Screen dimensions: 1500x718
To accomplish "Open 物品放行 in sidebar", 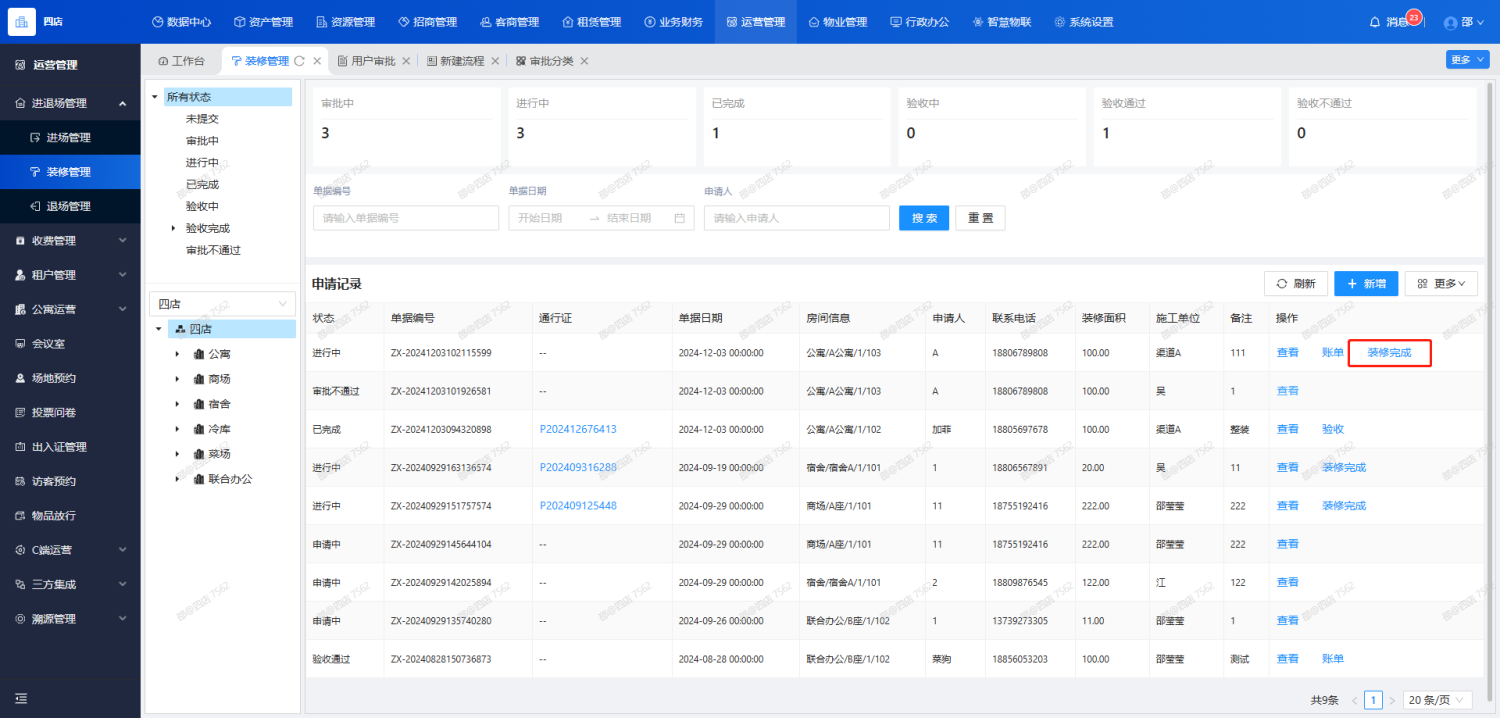I will click(70, 516).
